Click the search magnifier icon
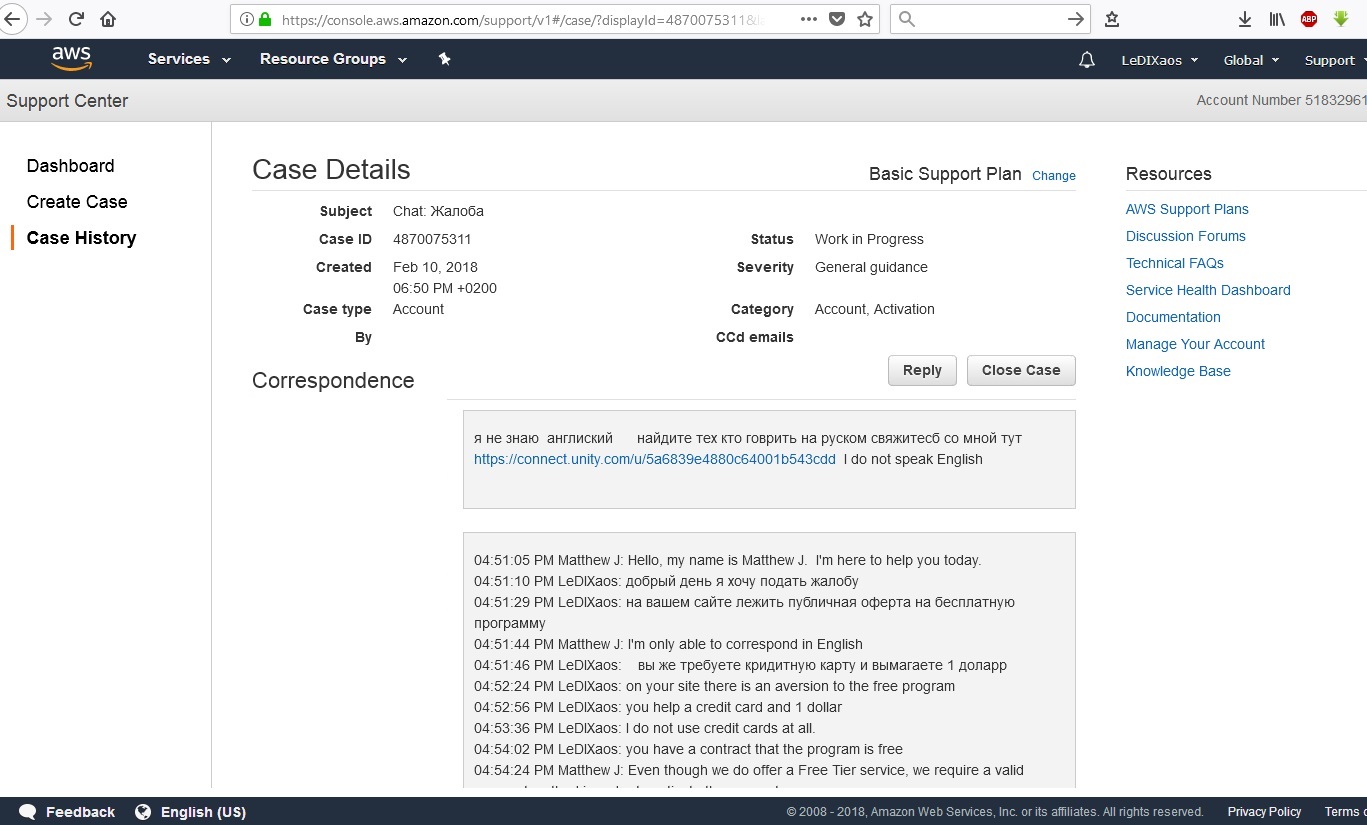The width and height of the screenshot is (1367, 825). coord(906,19)
